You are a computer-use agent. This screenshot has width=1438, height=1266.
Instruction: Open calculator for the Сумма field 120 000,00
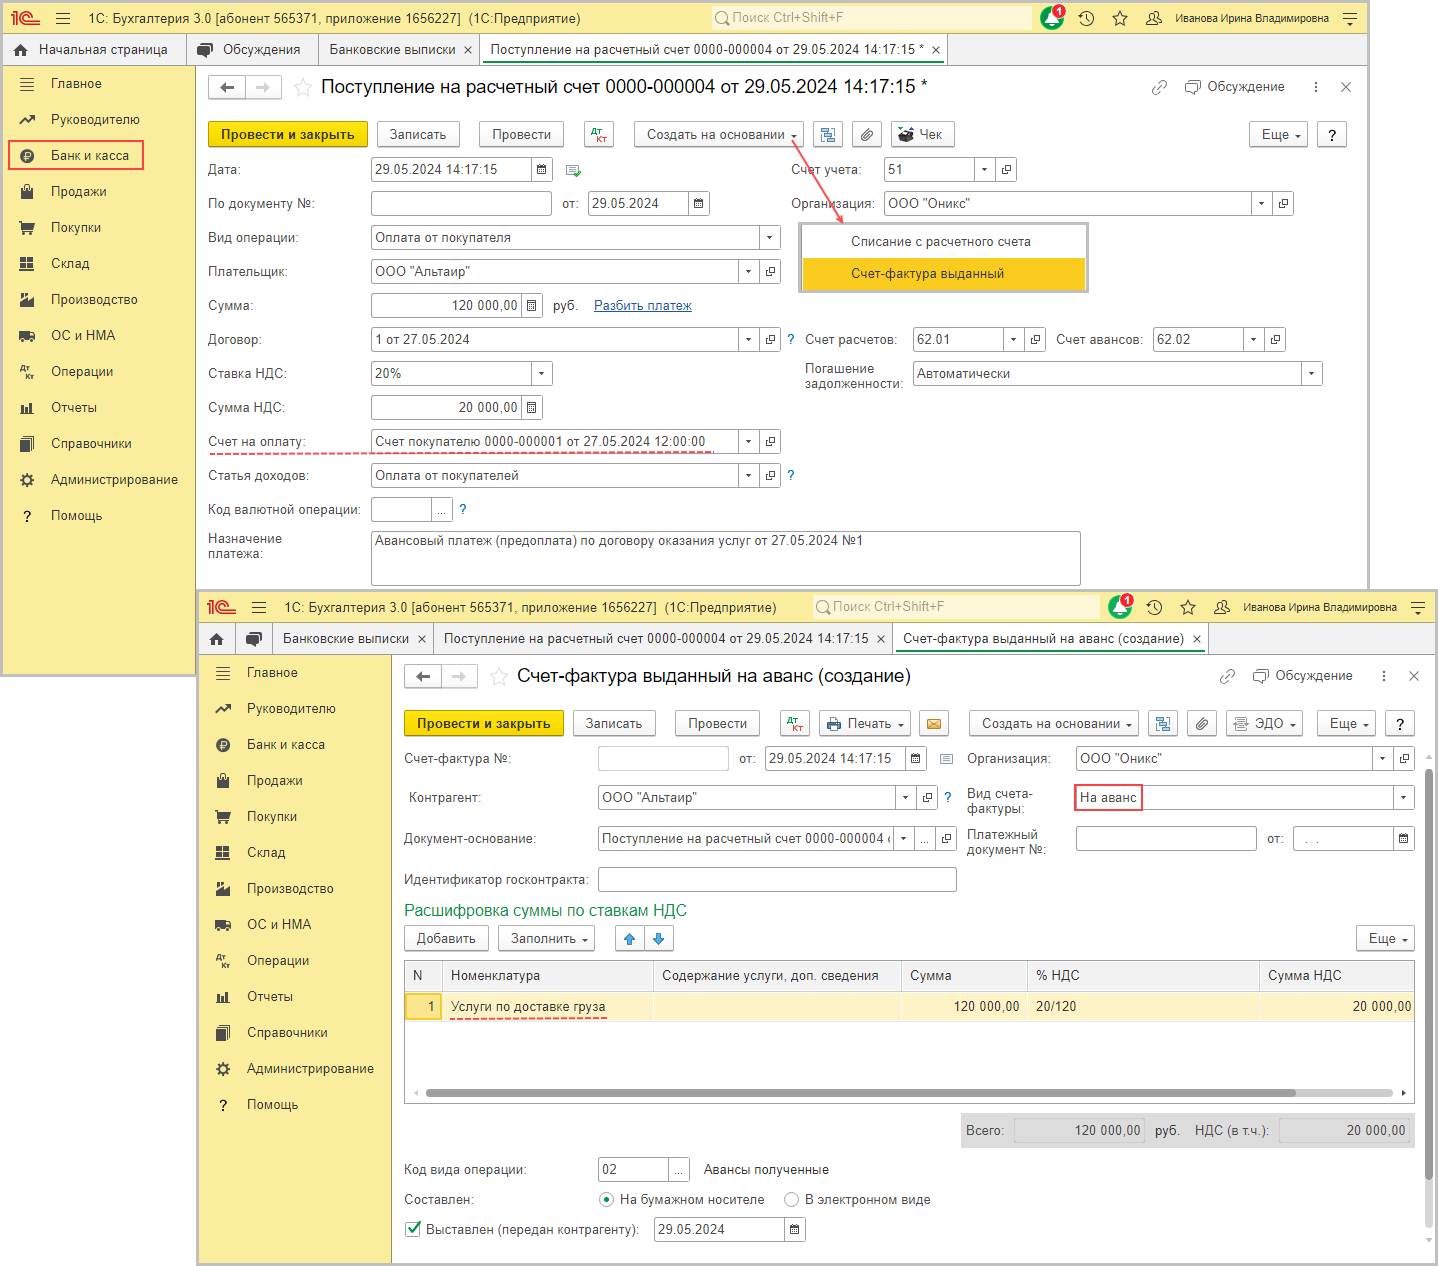[x=532, y=306]
